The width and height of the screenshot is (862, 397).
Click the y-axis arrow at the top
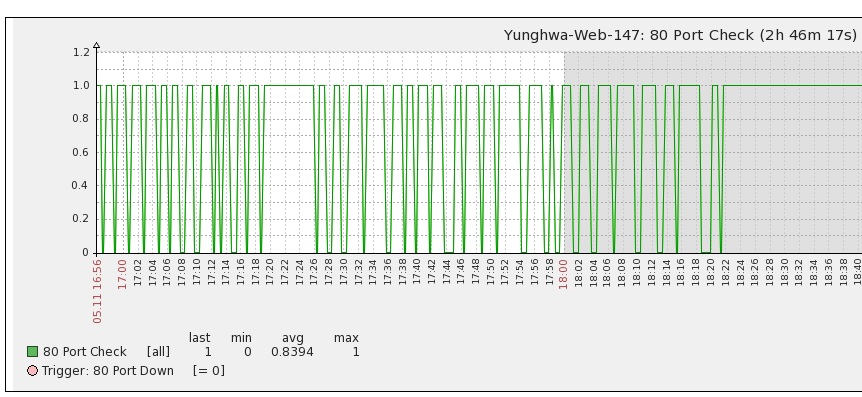click(x=97, y=45)
